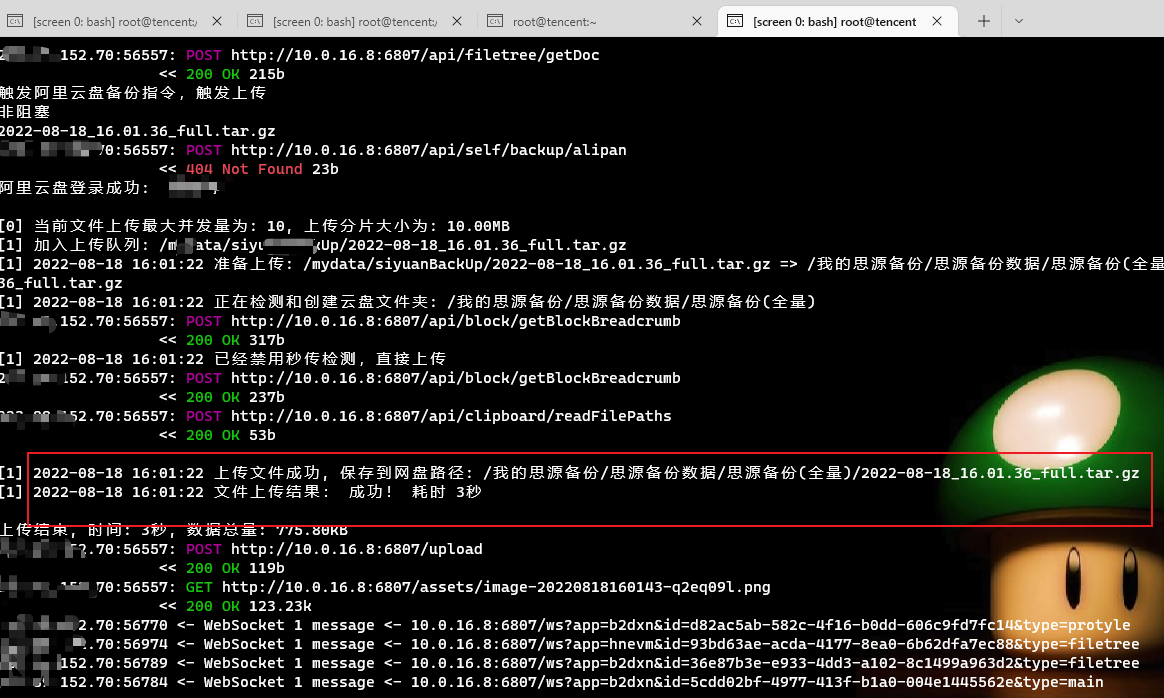This screenshot has height=698, width=1164.
Task: Click the standalone filename 2022-08-18_16.01.36_full.tar.gz
Action: pyautogui.click(x=138, y=131)
